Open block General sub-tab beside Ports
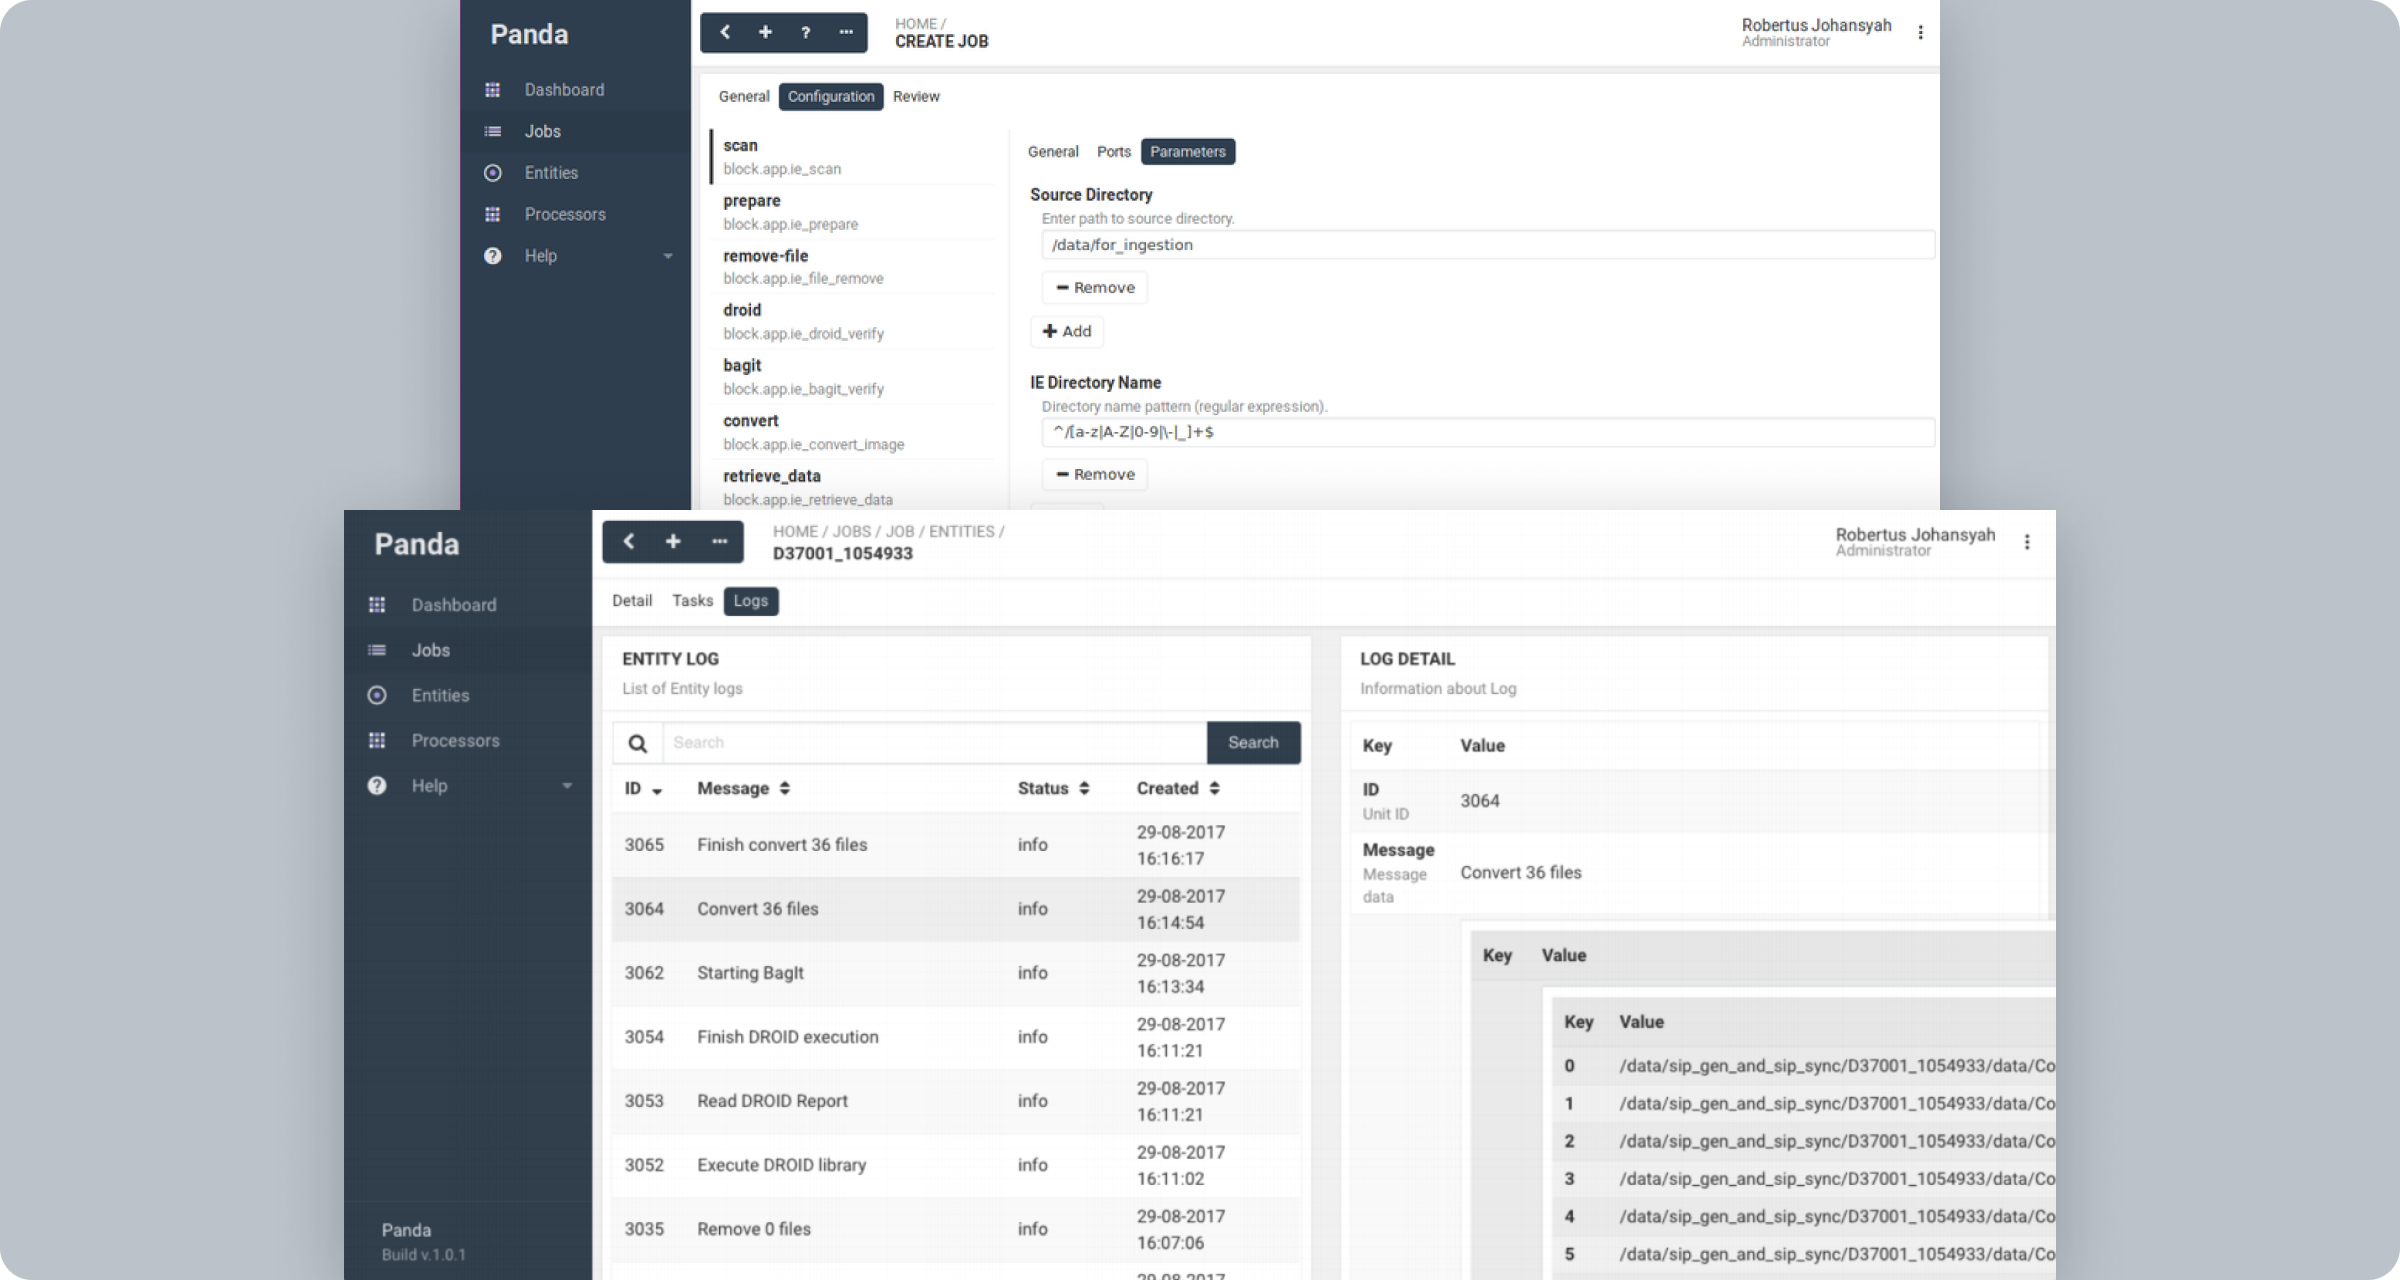2400x1280 pixels. click(1053, 152)
